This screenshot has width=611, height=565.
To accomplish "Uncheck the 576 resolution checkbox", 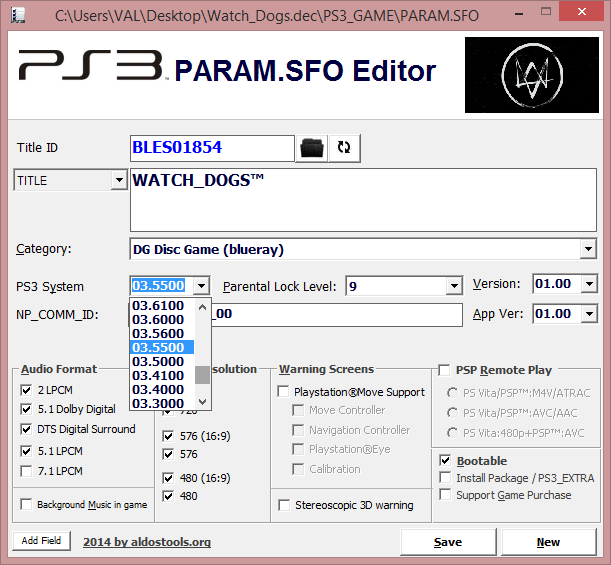I will 168,454.
